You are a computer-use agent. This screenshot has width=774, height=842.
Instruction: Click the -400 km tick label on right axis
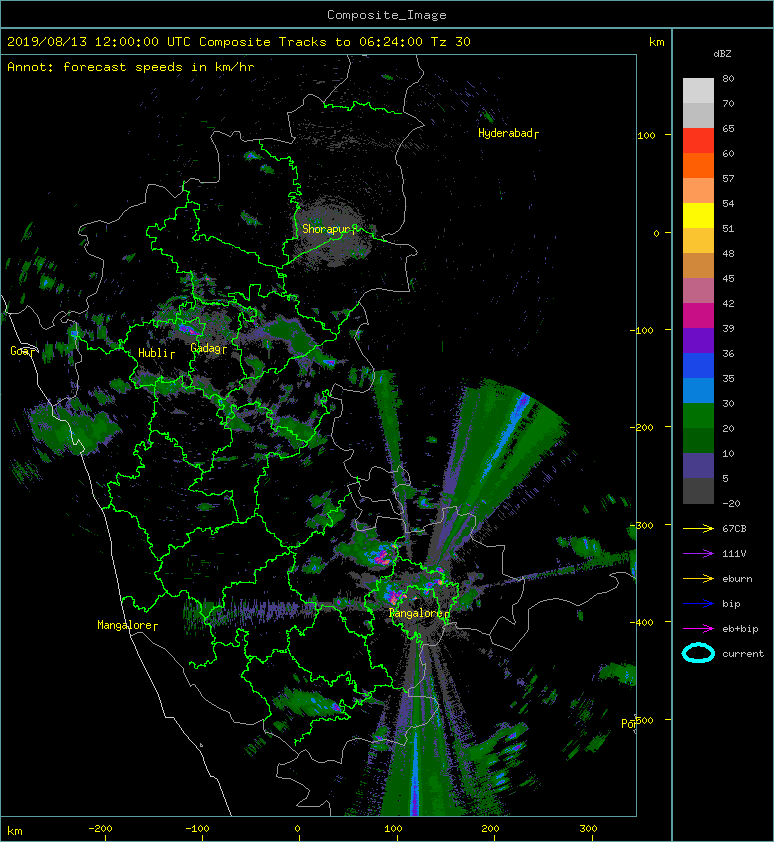[x=641, y=622]
